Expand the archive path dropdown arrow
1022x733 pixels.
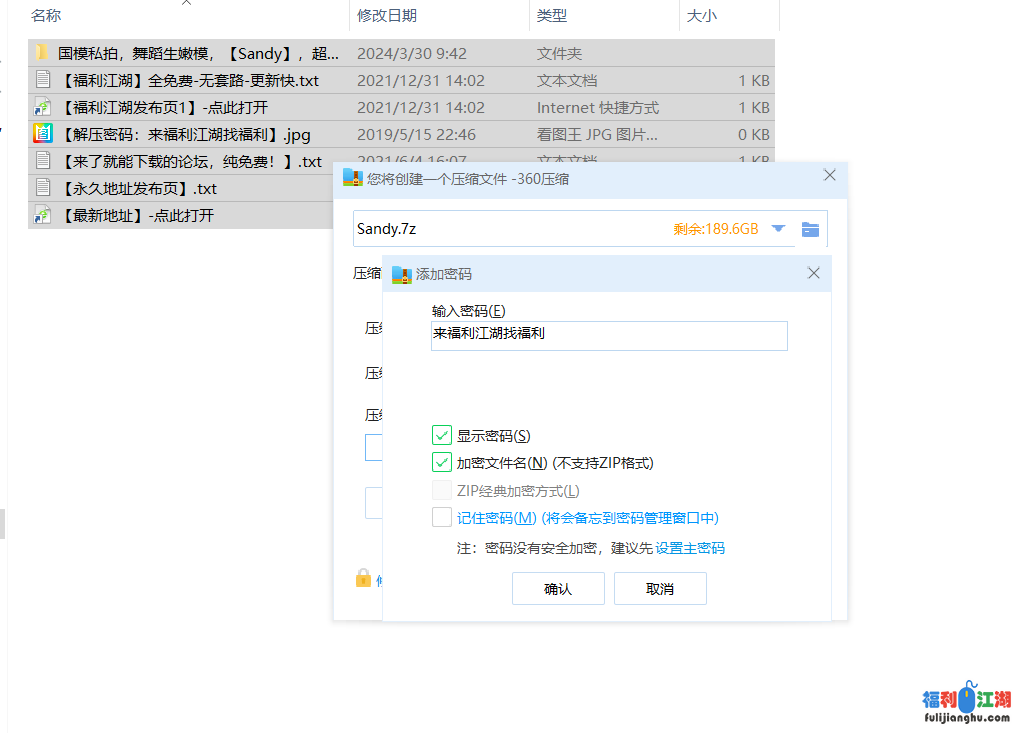pos(778,229)
